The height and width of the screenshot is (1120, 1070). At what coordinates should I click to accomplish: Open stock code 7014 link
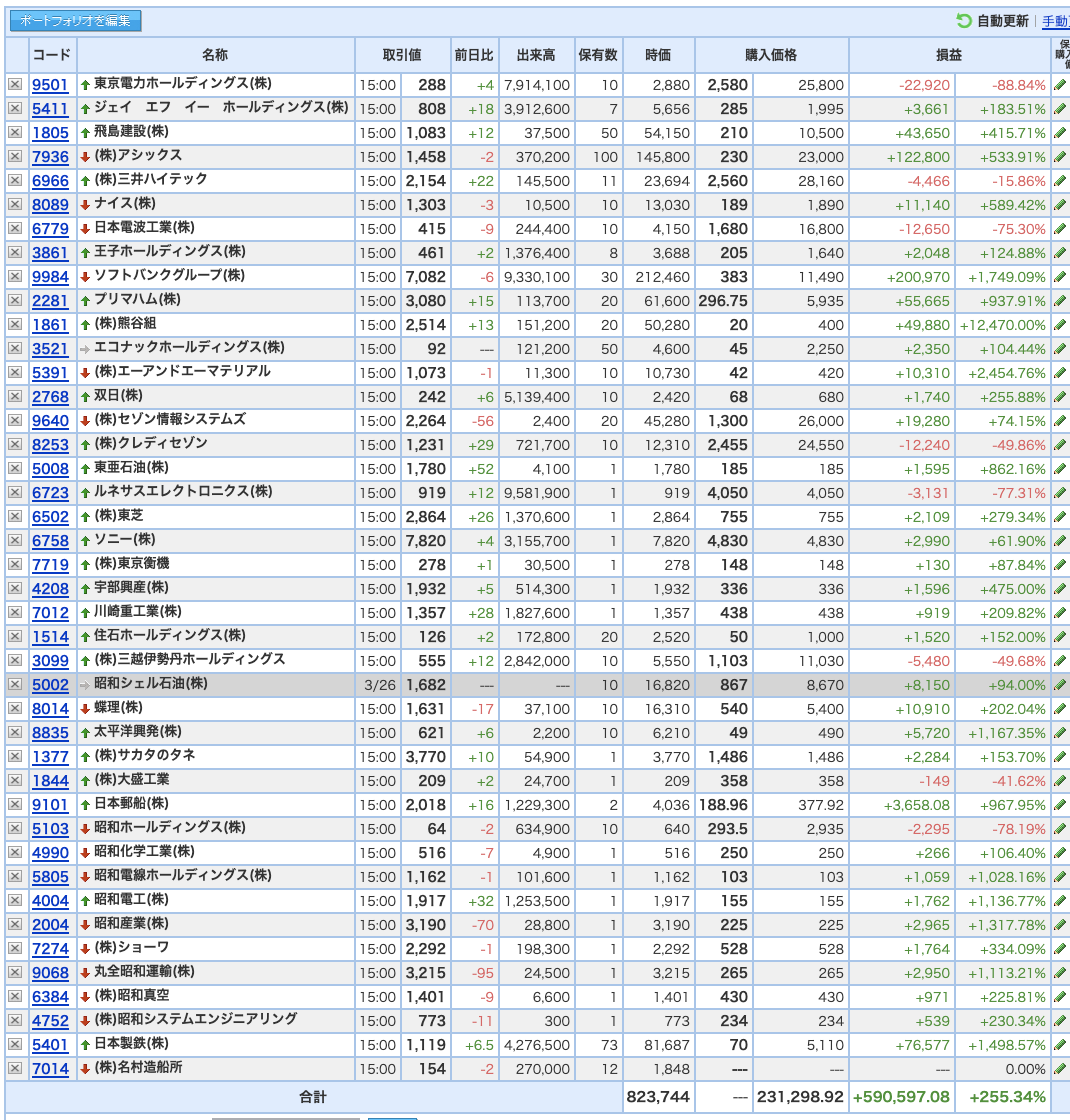(50, 1069)
